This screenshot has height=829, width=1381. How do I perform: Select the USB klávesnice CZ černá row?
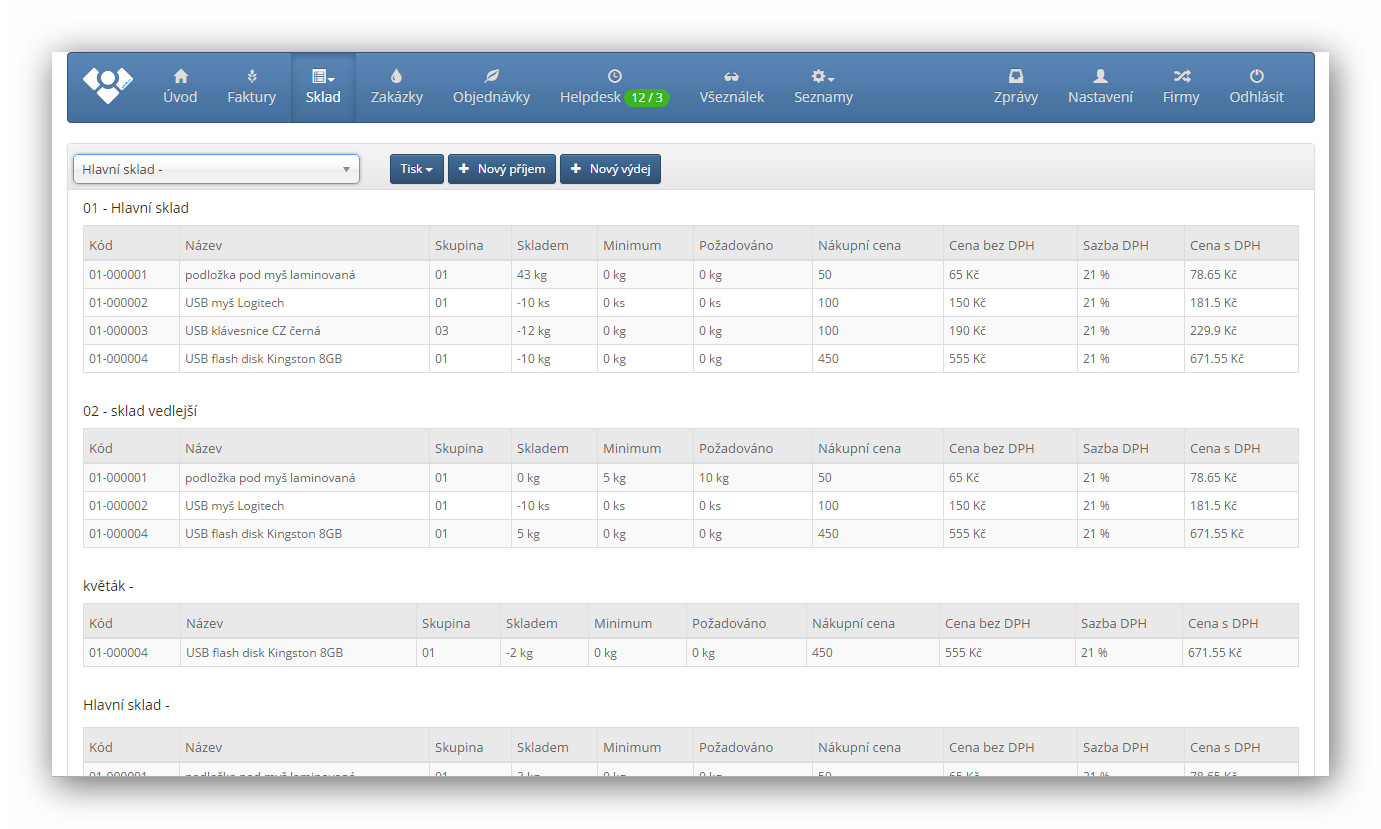[x=253, y=331]
